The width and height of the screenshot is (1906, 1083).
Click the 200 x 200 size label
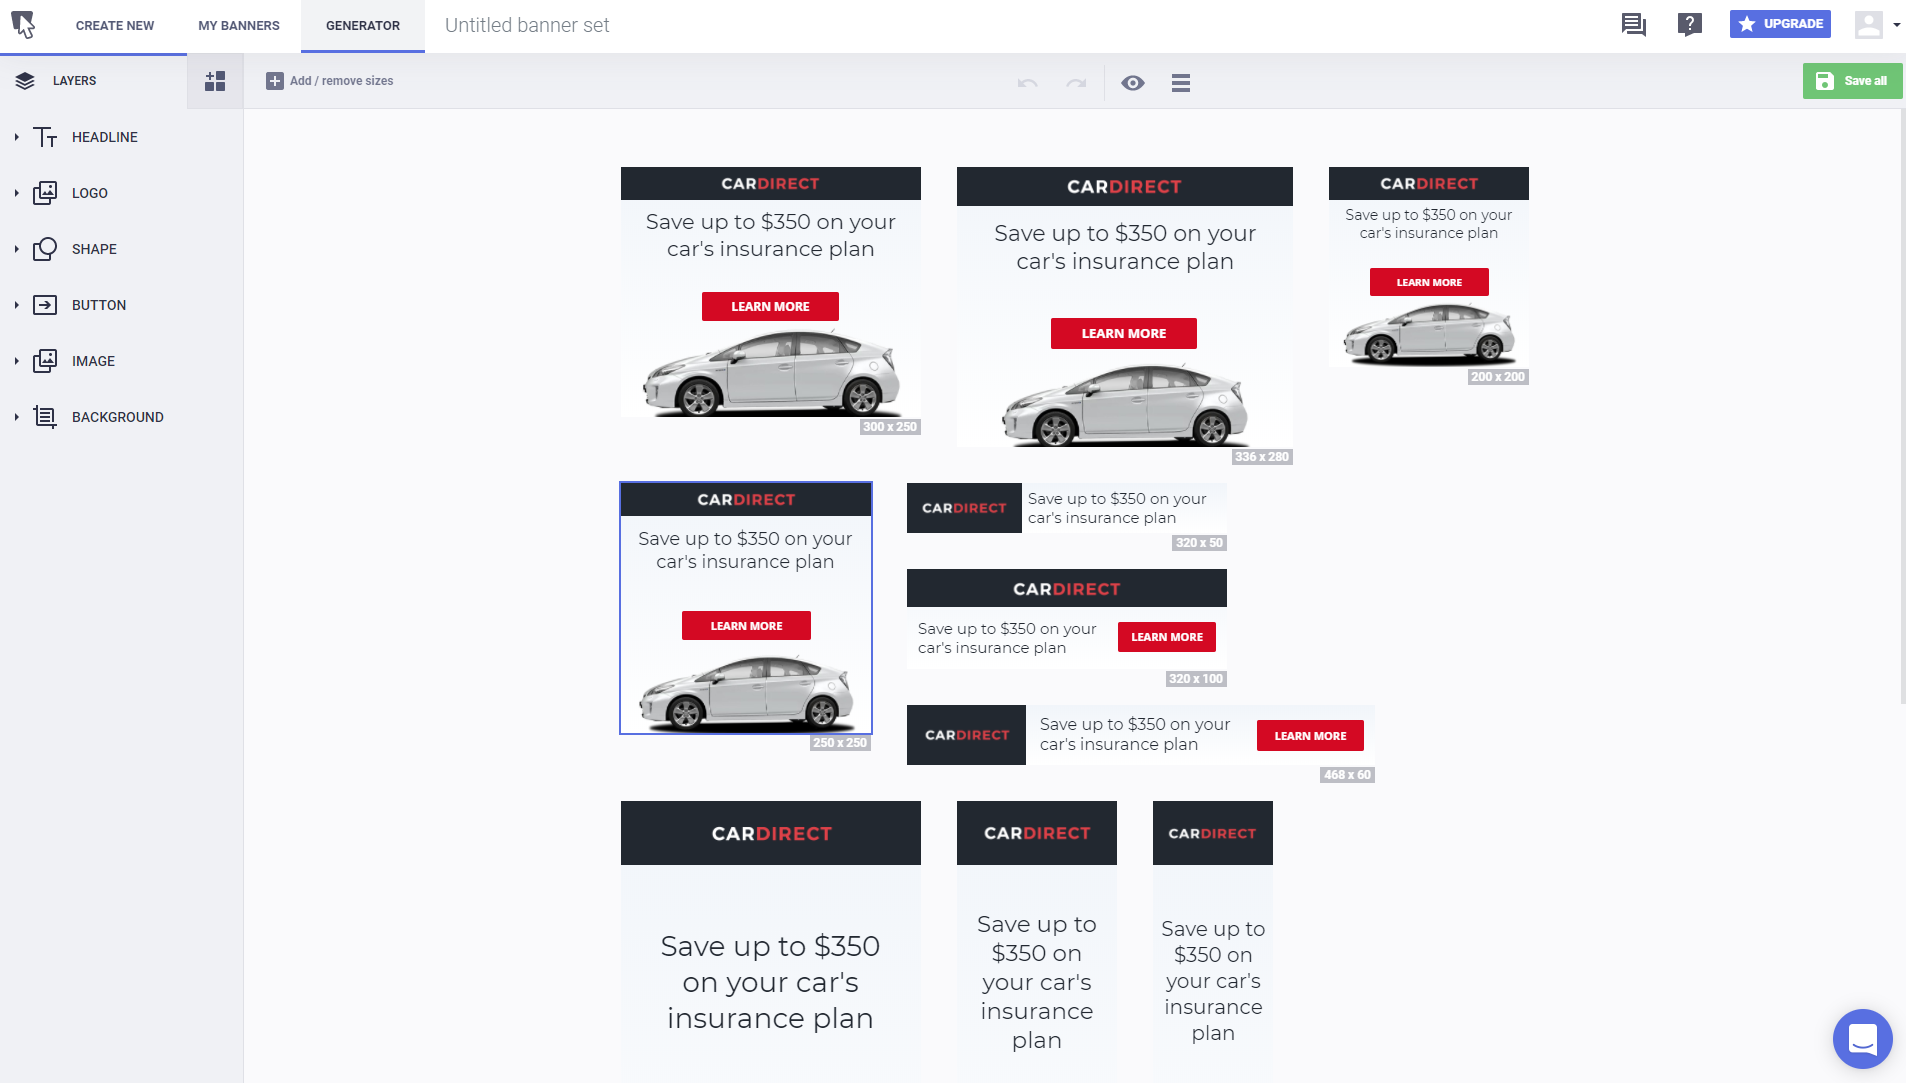(1498, 377)
